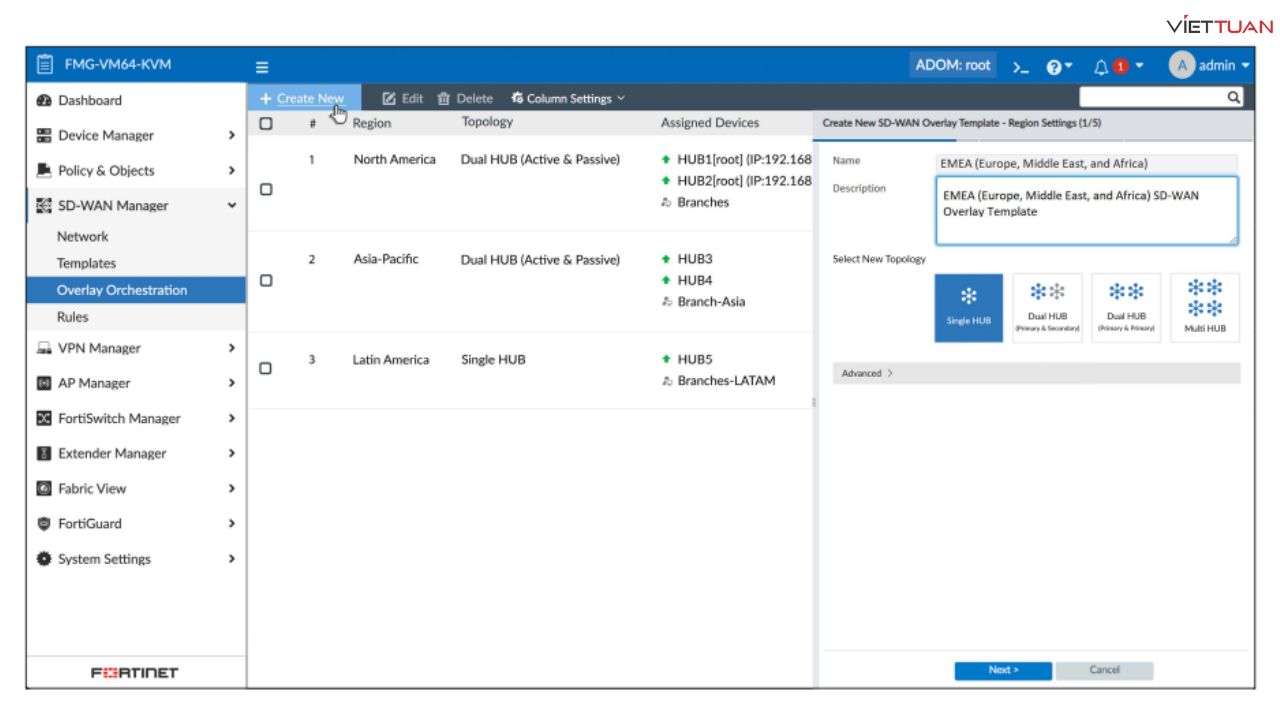Click the hamburger menu icon to collapse sidebar
This screenshot has height=720, width=1280.
(x=262, y=67)
